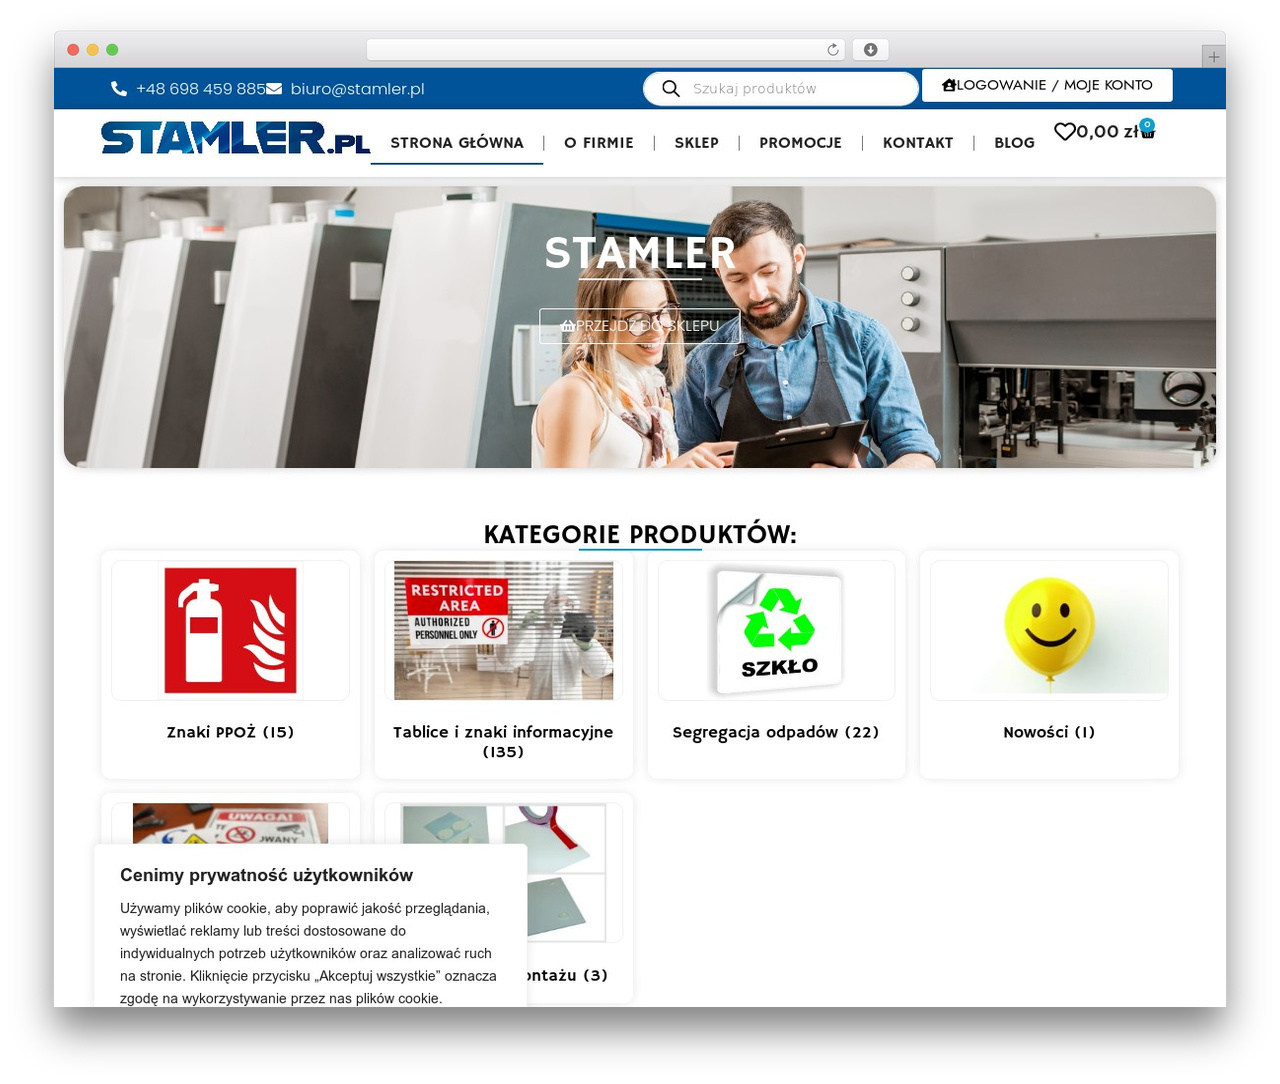Click the yellow smiley balloon thumbnail

1049,630
